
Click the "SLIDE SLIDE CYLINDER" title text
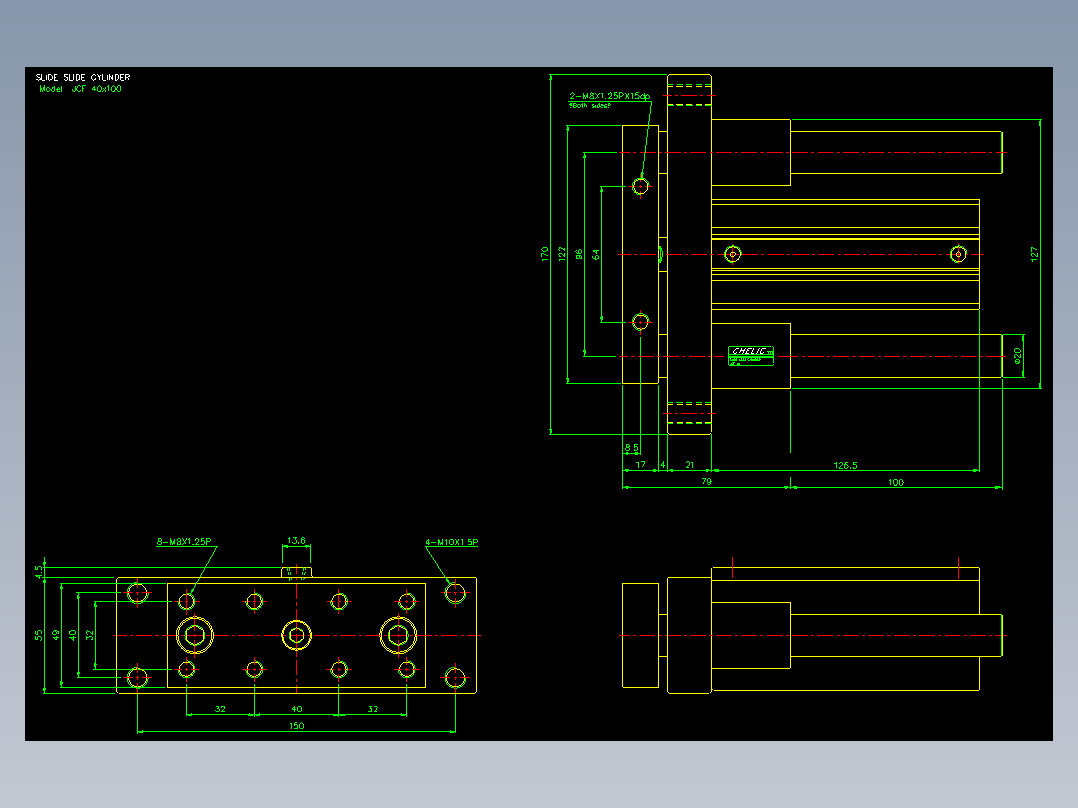[x=82, y=78]
